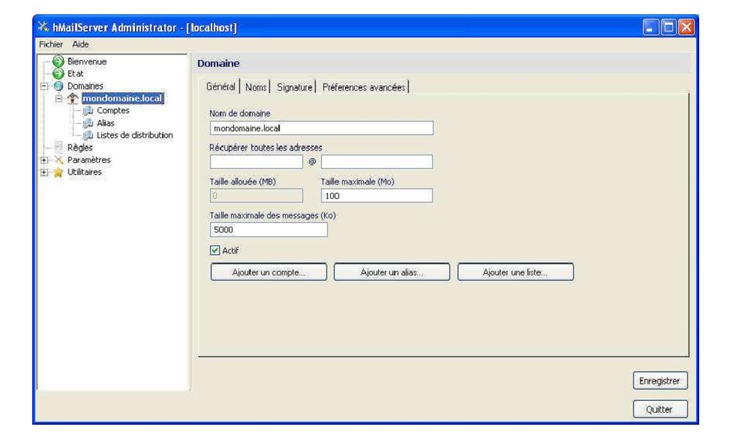Click the Quitter button
Viewport: 739px width, 433px height.
click(660, 409)
